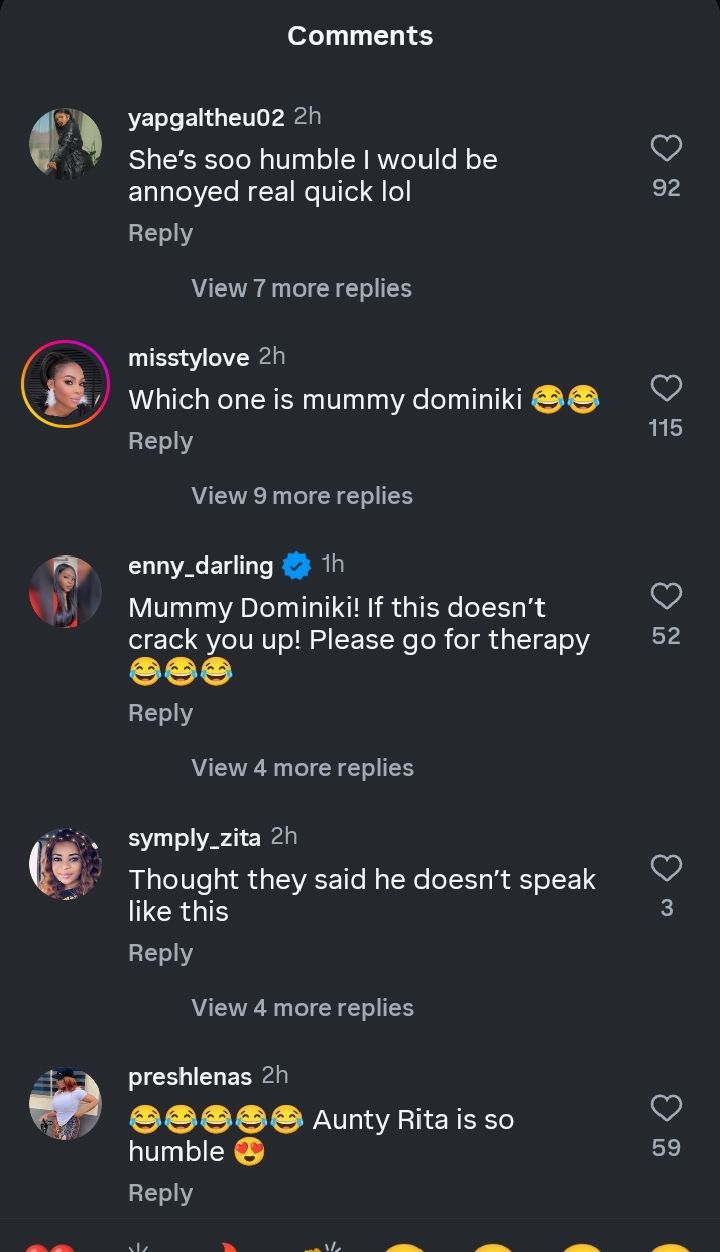Reply to yapgaltheu02's comment

point(160,233)
